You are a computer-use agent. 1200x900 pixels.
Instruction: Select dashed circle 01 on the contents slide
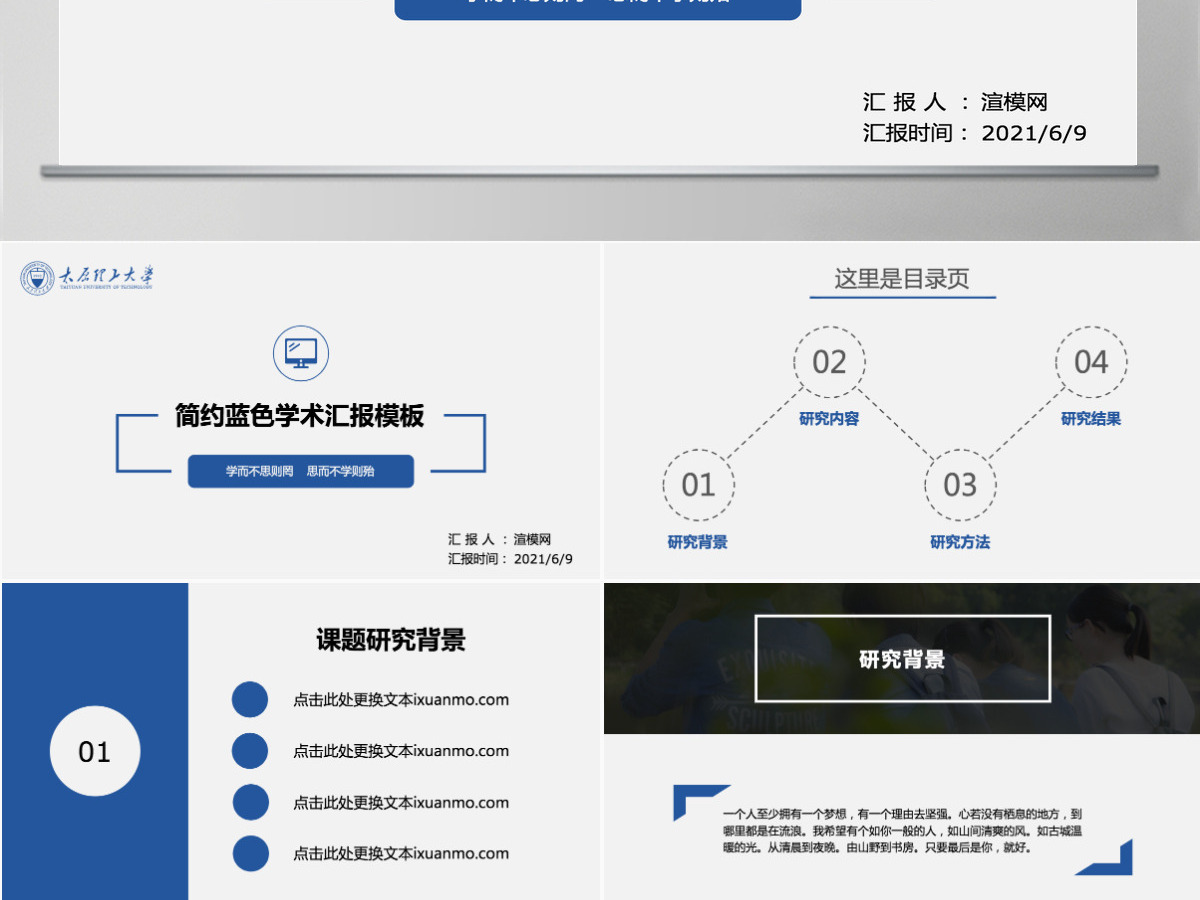698,485
